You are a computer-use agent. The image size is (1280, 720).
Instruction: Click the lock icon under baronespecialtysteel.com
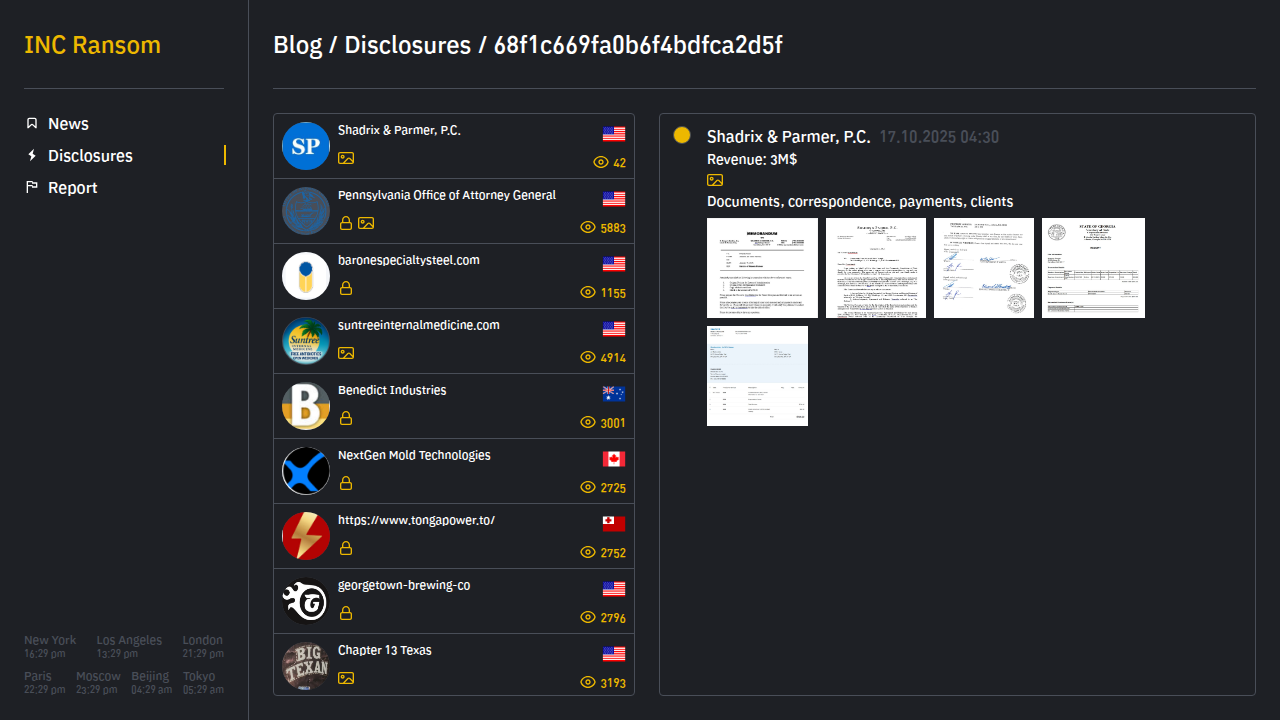pyautogui.click(x=346, y=289)
